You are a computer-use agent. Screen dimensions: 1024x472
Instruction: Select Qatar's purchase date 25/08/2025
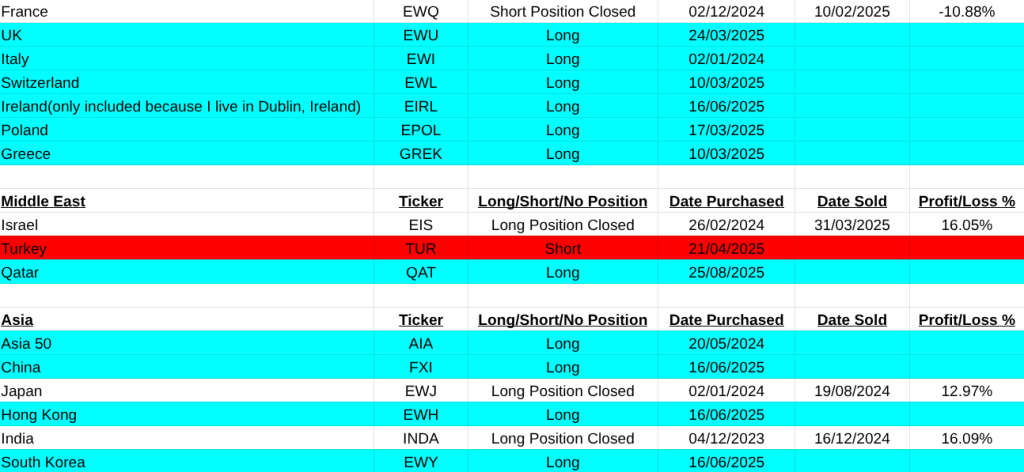tap(726, 272)
